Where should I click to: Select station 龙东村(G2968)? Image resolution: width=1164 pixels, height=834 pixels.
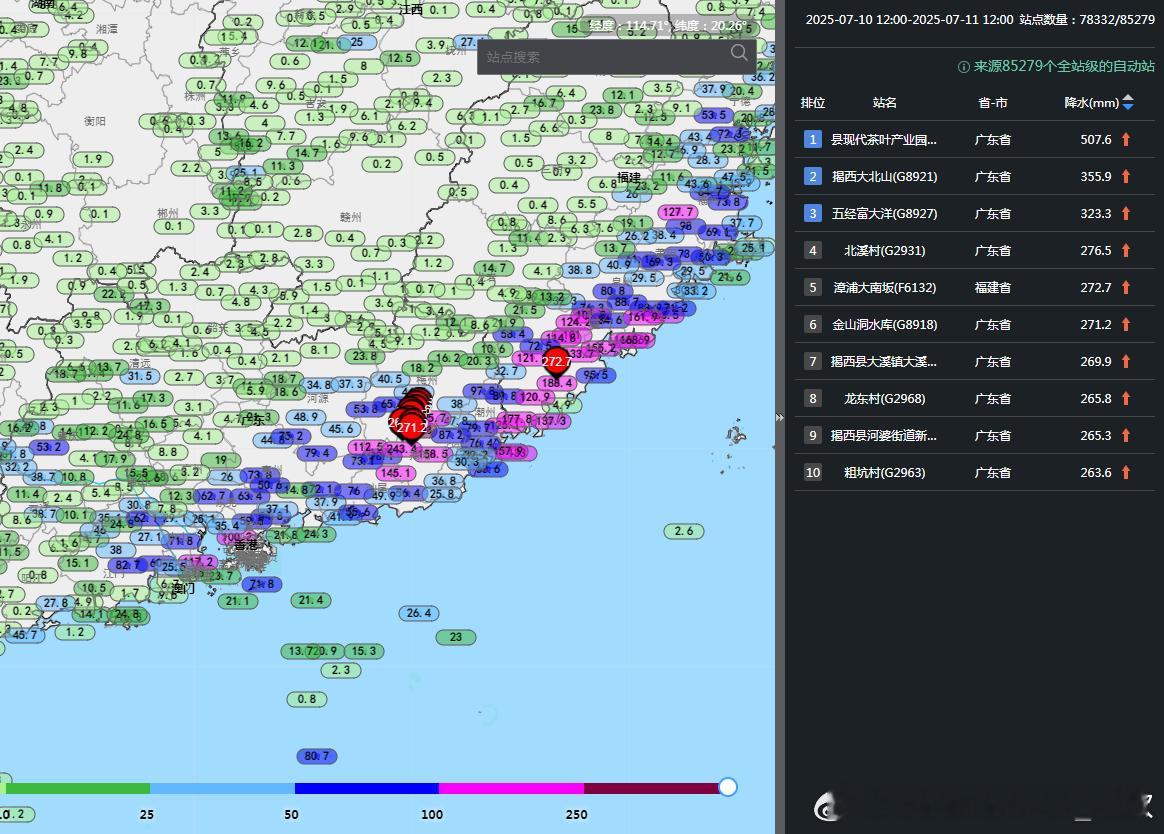click(884, 399)
